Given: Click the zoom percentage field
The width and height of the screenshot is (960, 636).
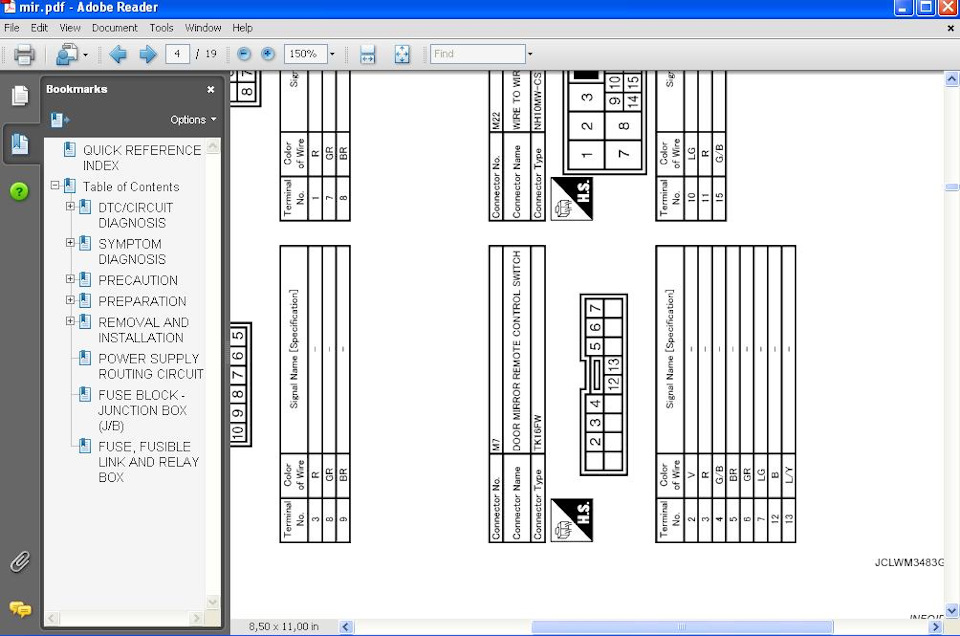Looking at the screenshot, I should point(306,54).
